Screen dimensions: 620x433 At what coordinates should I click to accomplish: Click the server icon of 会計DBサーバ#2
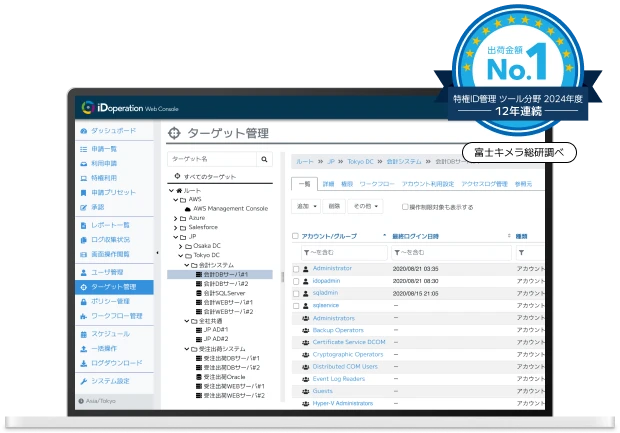199,284
